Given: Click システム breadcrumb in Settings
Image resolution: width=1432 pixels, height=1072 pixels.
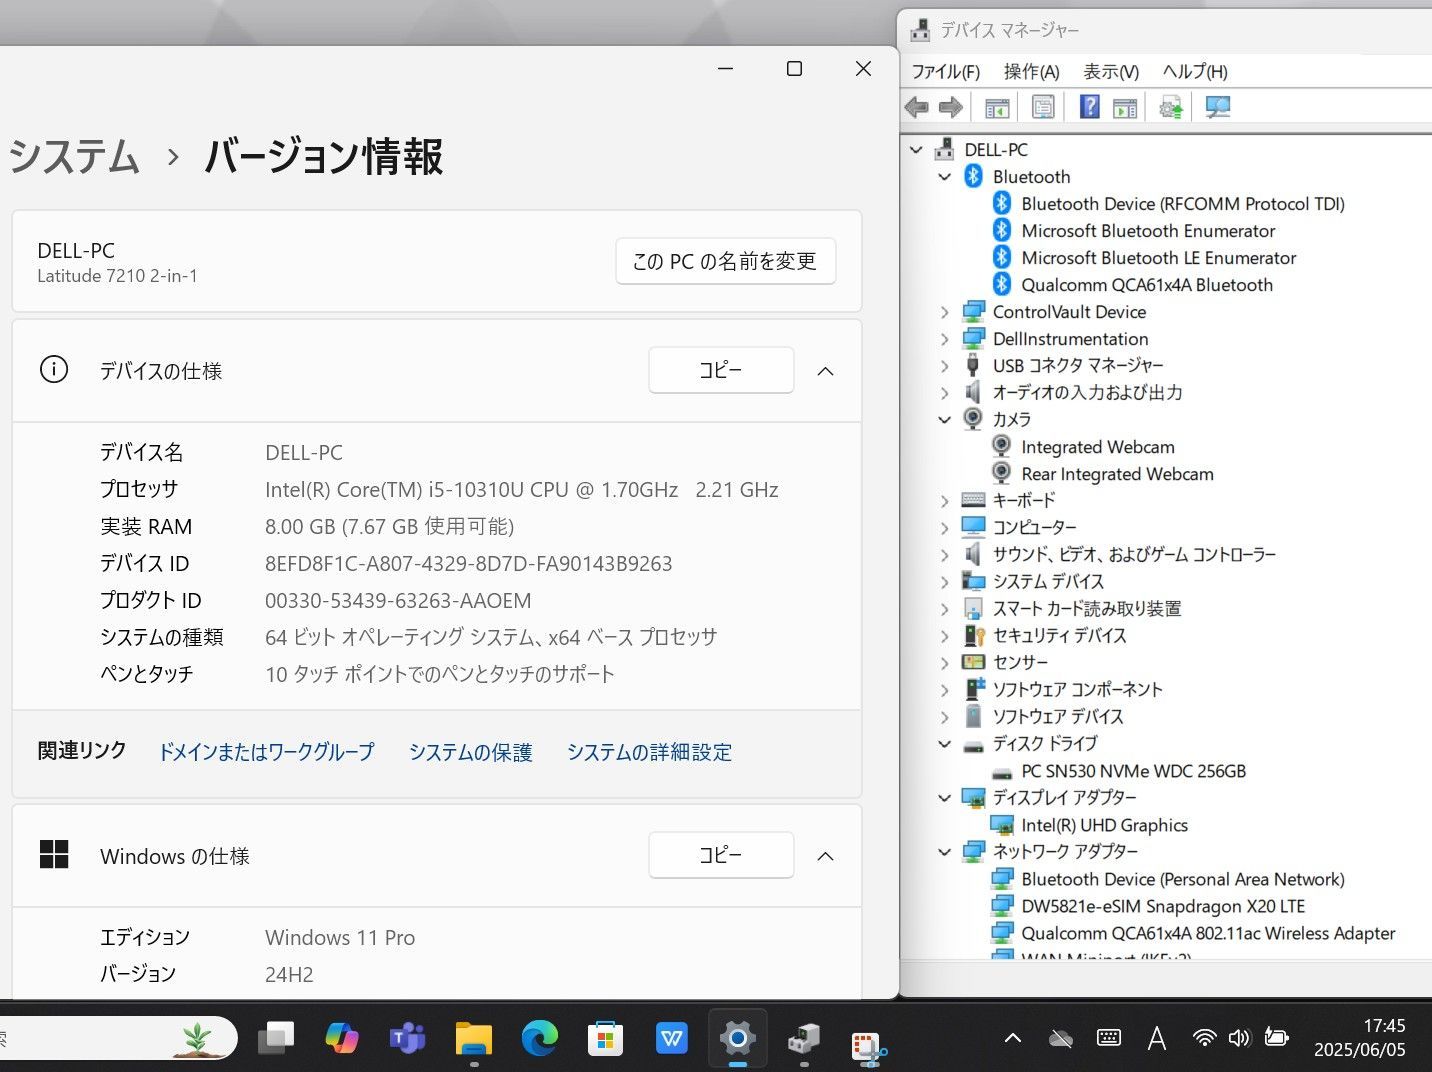Looking at the screenshot, I should coord(73,157).
